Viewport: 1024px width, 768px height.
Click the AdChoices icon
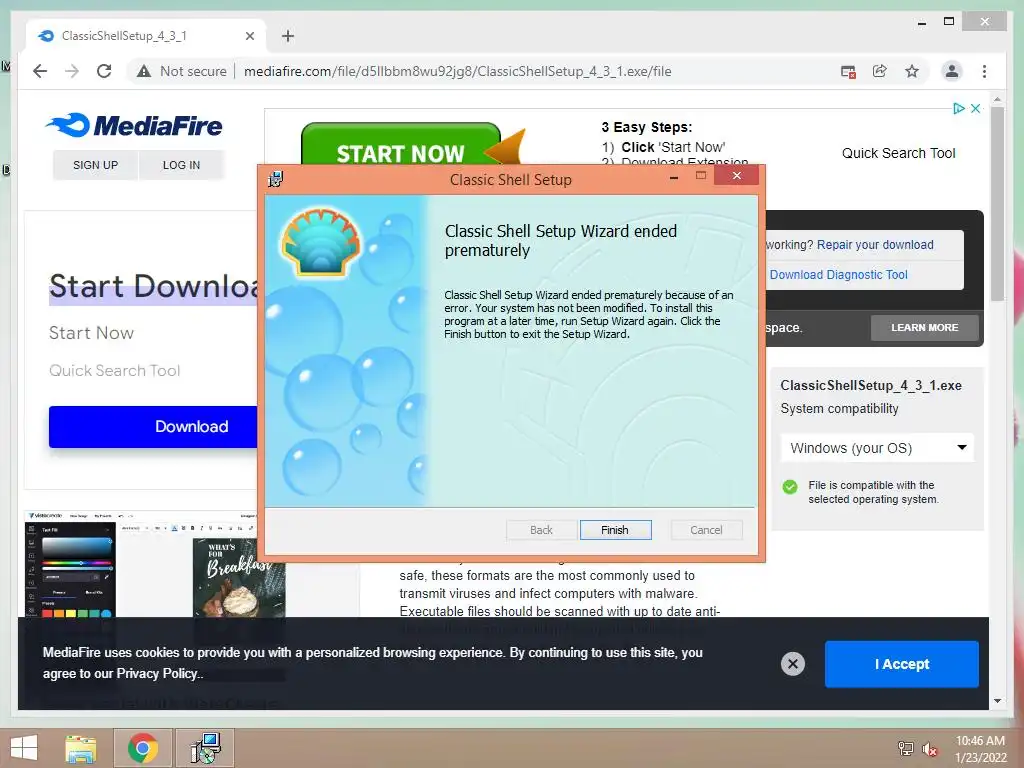point(958,108)
